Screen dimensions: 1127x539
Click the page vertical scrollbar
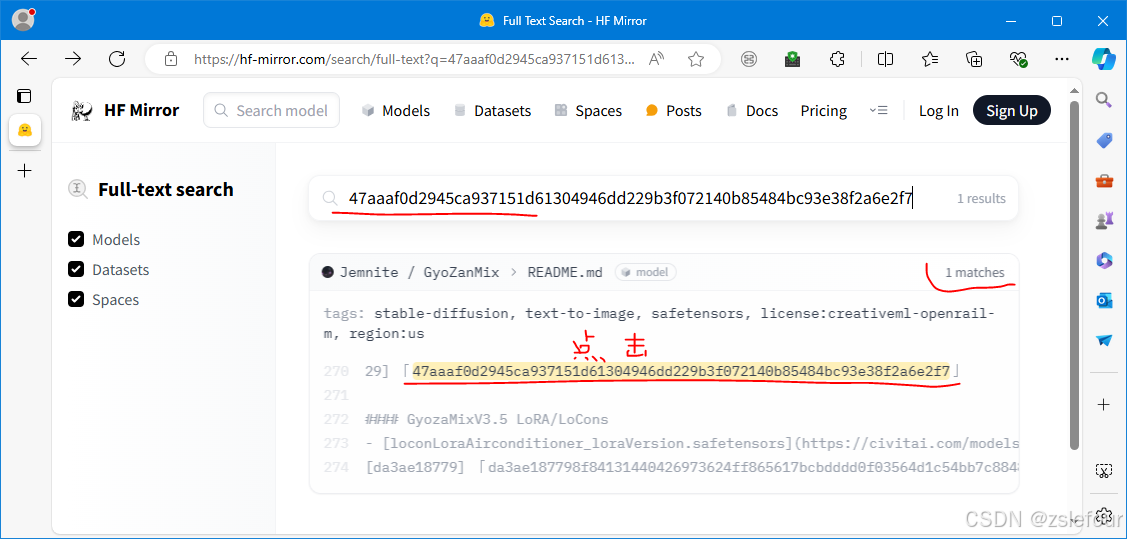(x=1074, y=275)
